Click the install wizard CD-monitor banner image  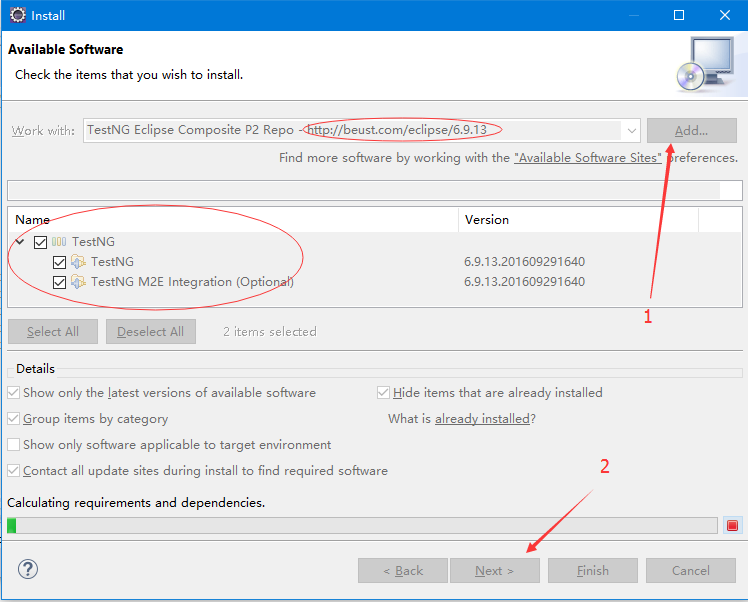click(x=705, y=64)
